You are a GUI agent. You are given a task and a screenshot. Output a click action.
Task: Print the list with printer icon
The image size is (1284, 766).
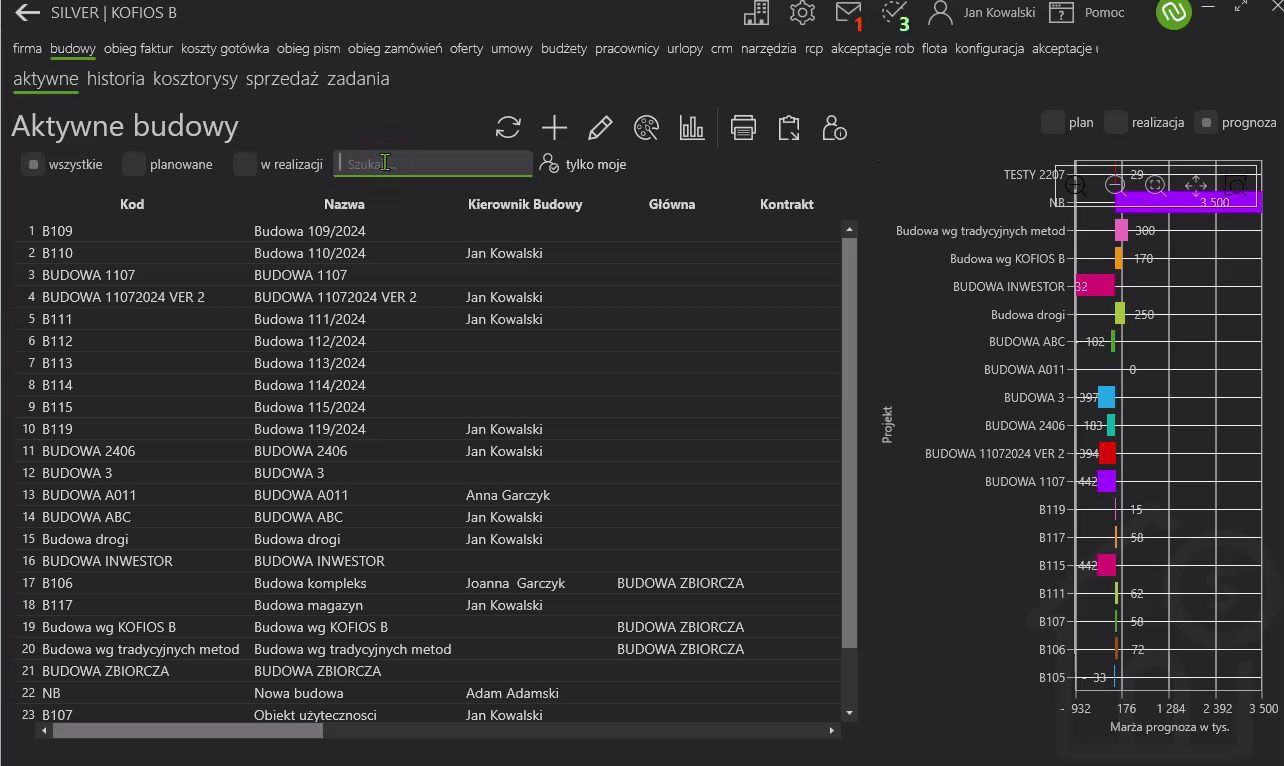743,127
